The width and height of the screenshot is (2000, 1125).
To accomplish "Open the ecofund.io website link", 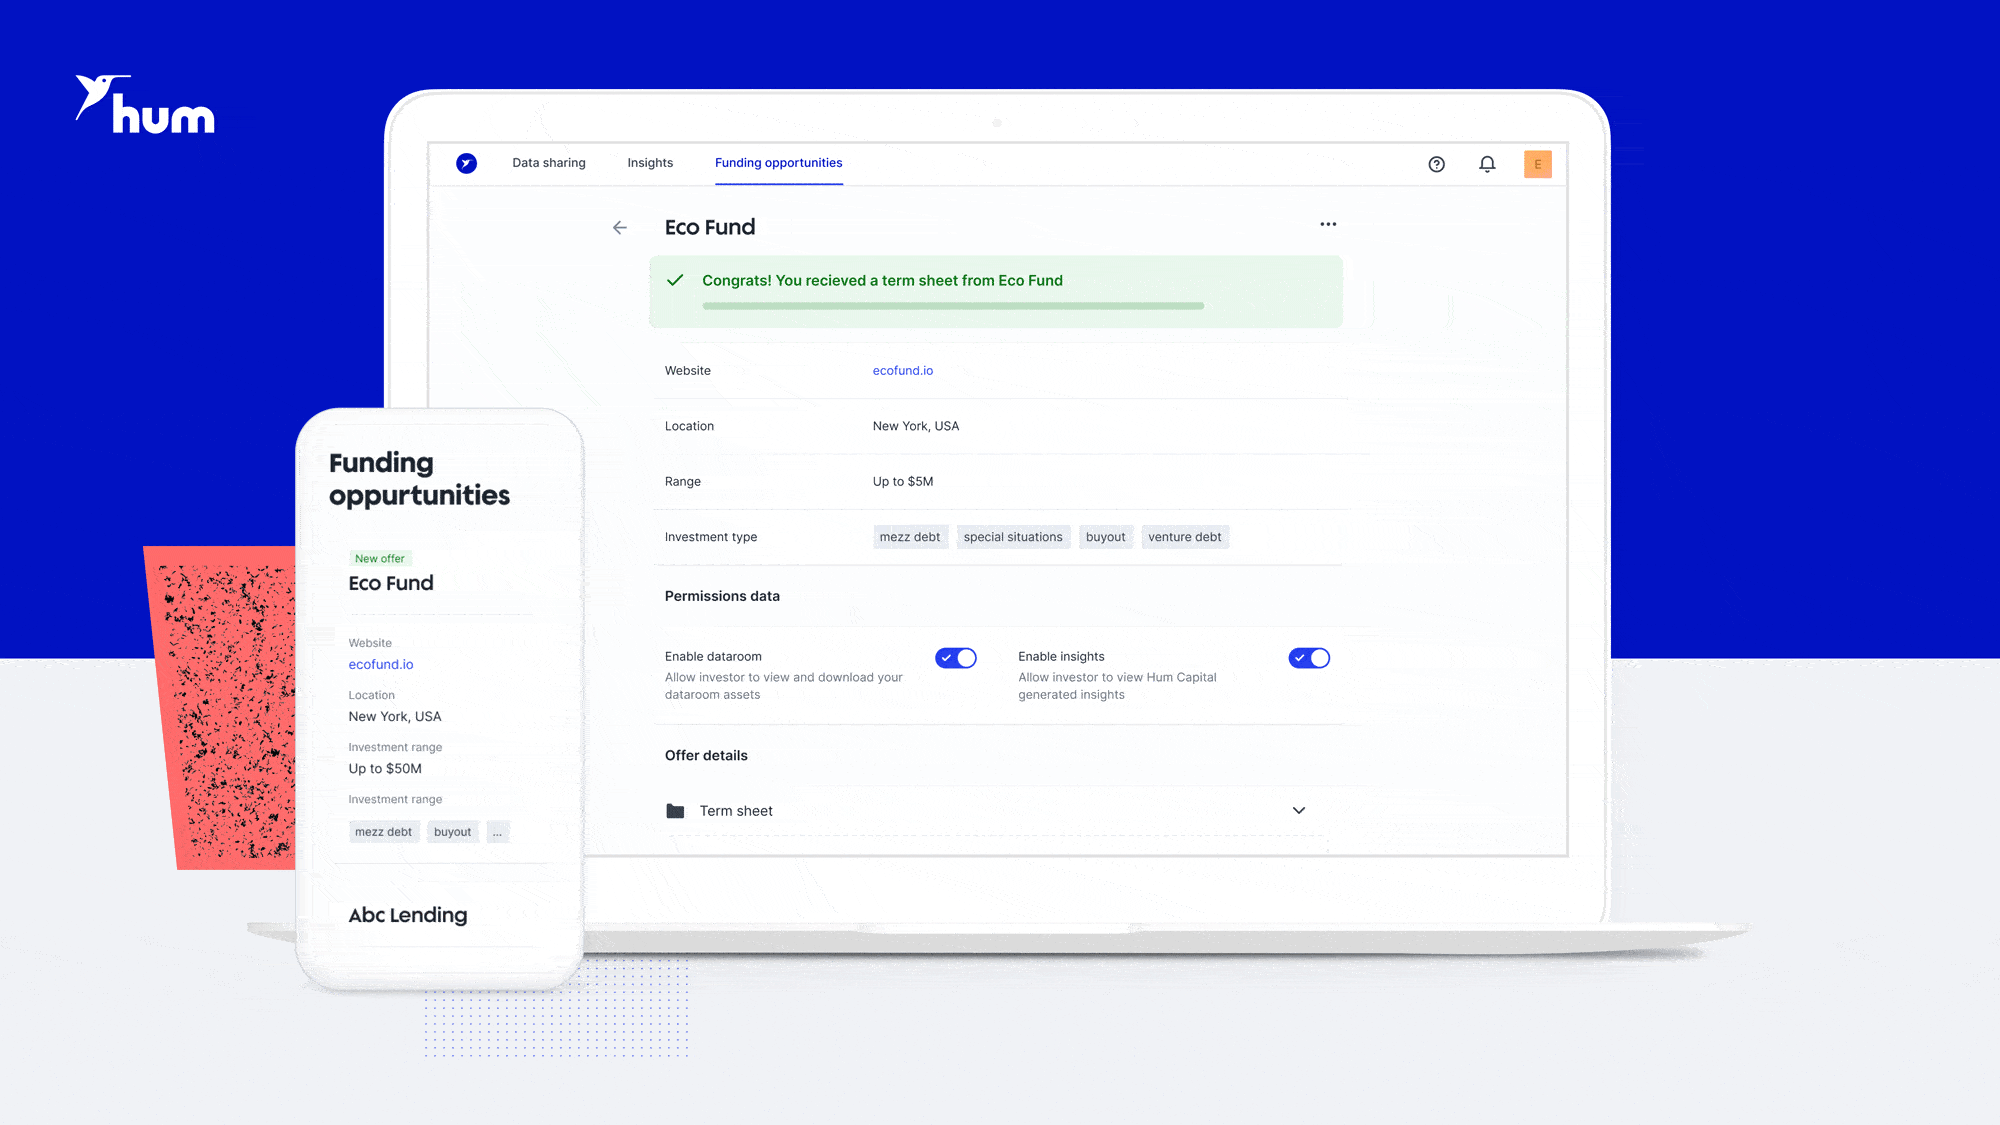I will 902,371.
